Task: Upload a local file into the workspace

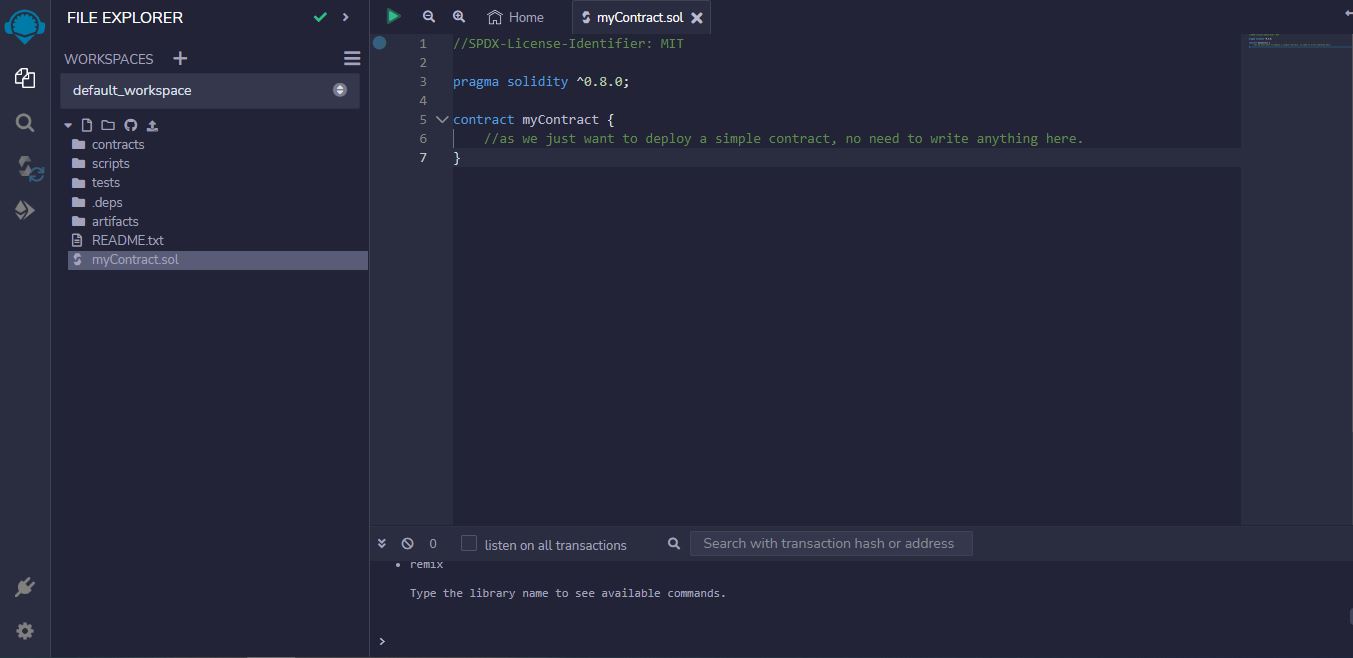Action: pos(152,124)
